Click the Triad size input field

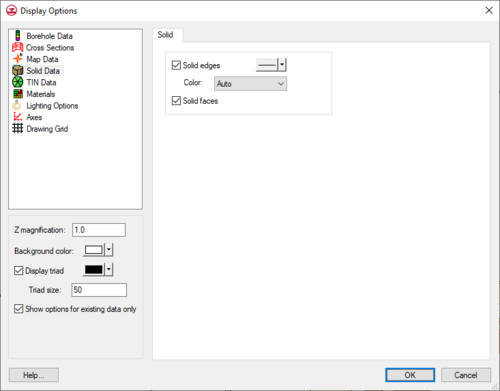click(x=99, y=290)
